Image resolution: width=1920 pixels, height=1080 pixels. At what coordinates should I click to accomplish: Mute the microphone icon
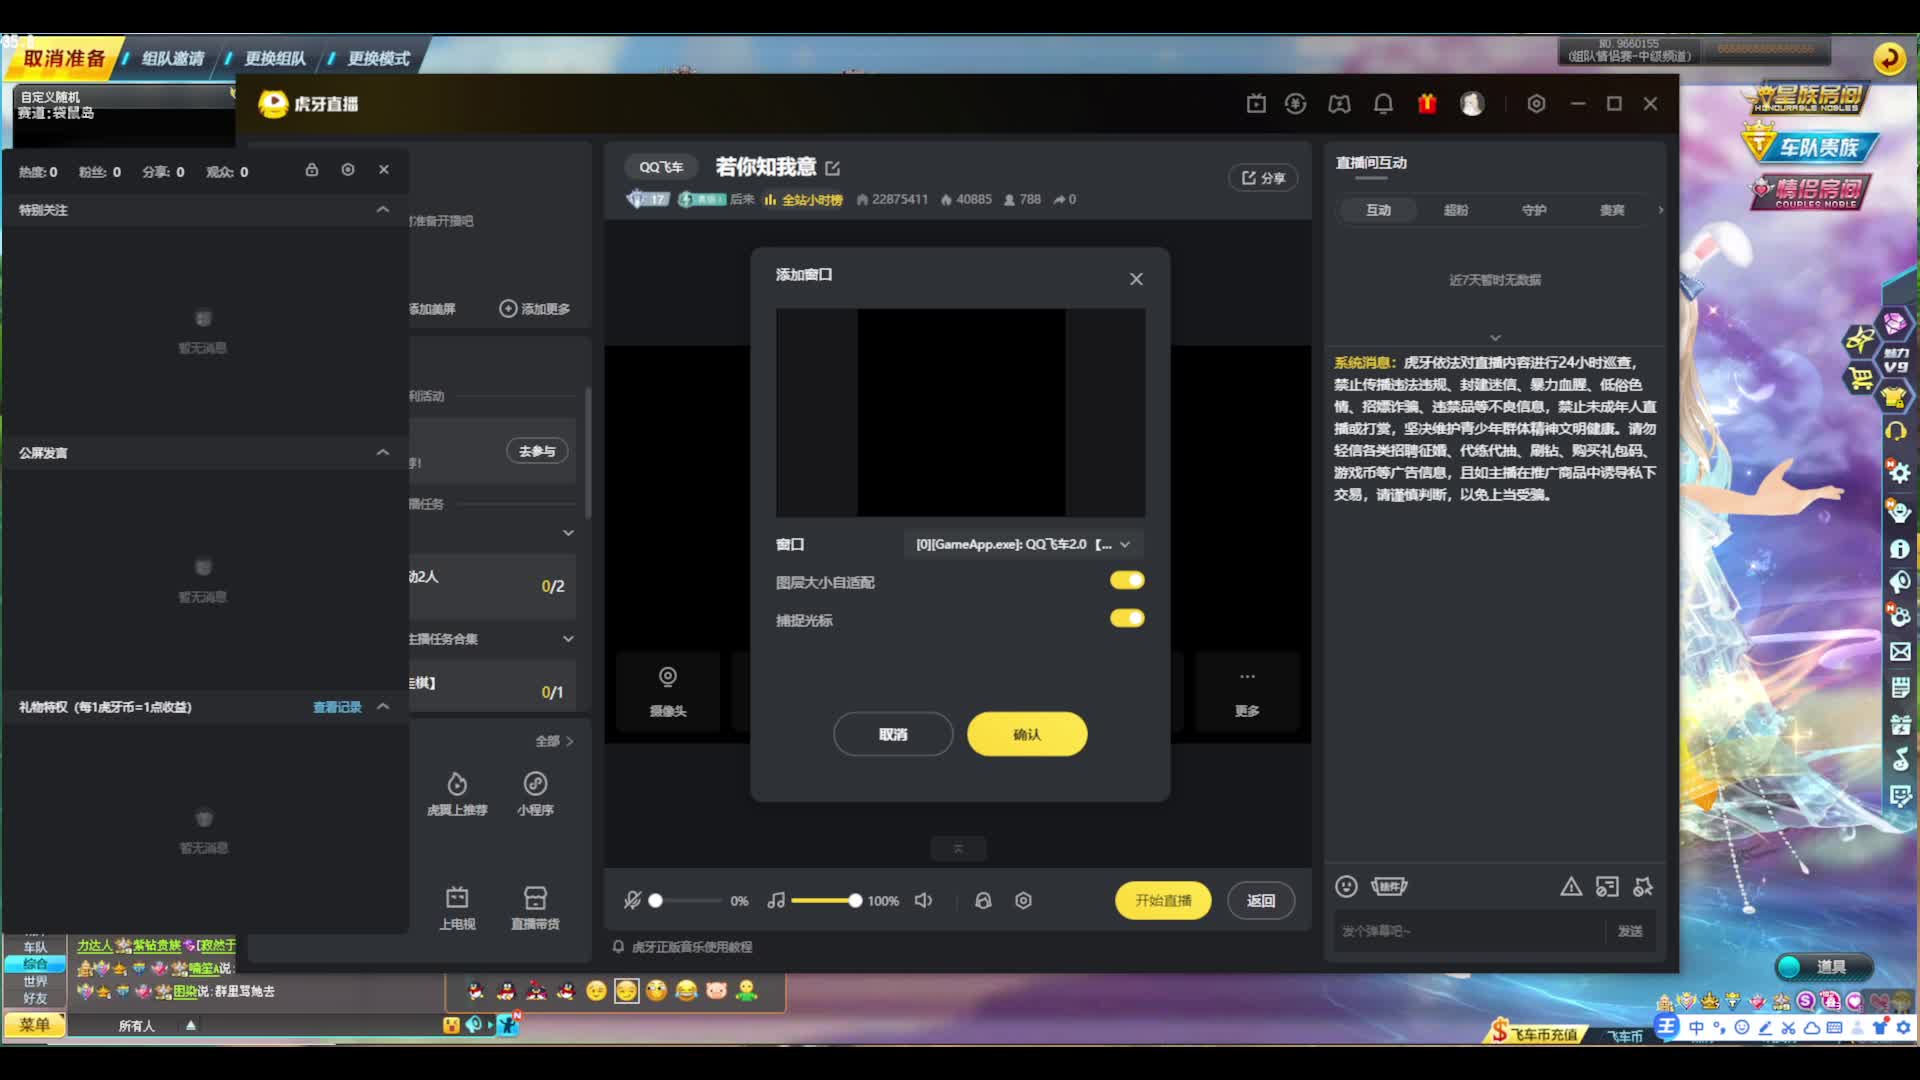click(632, 900)
